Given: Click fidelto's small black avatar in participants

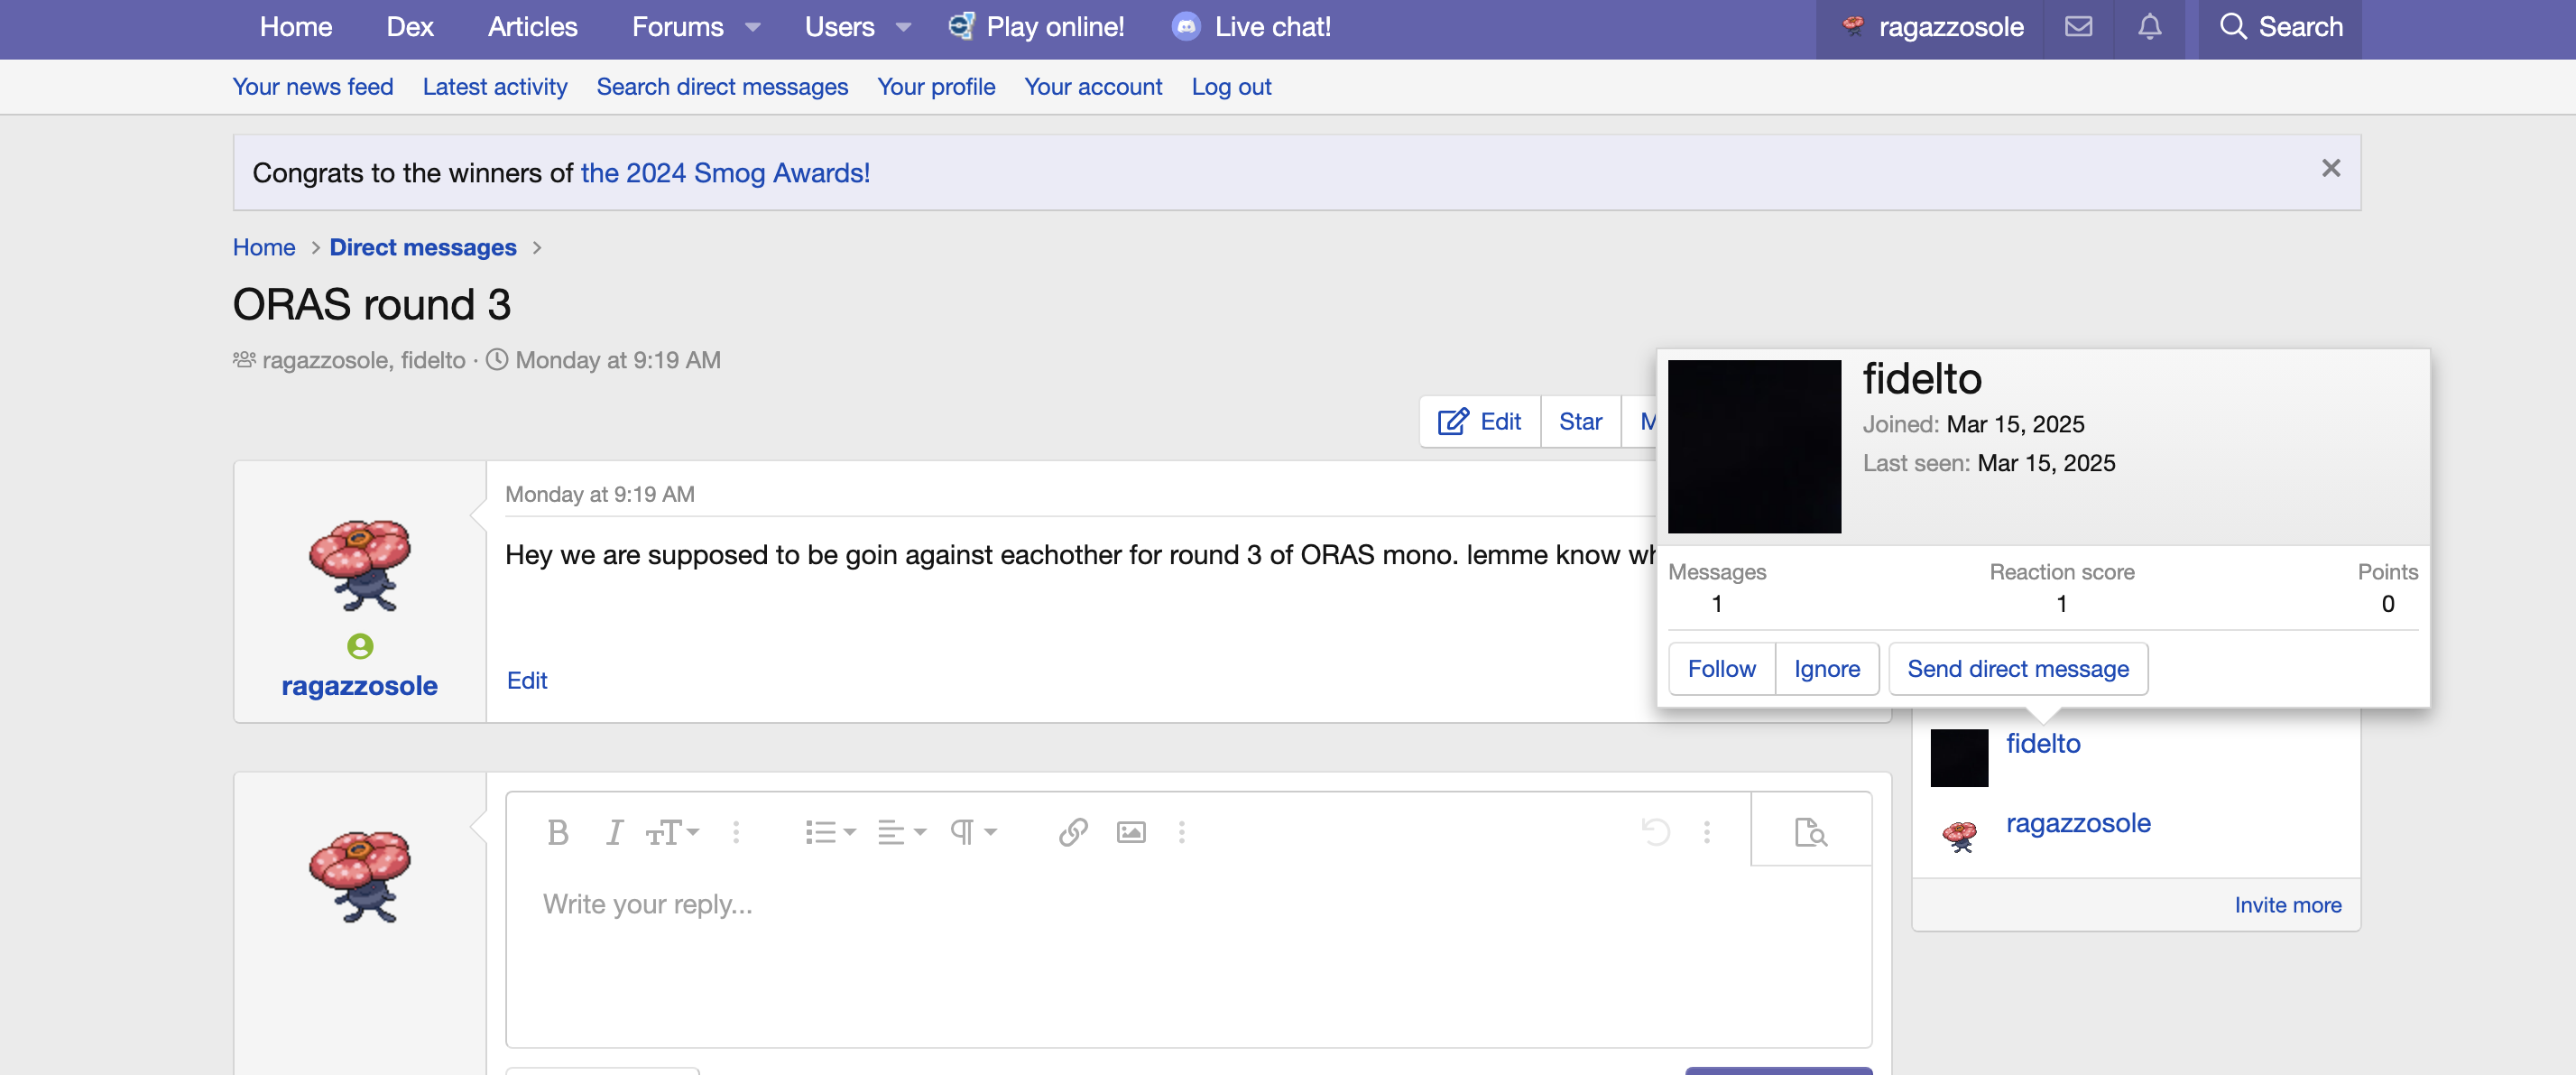Looking at the screenshot, I should [x=1959, y=758].
